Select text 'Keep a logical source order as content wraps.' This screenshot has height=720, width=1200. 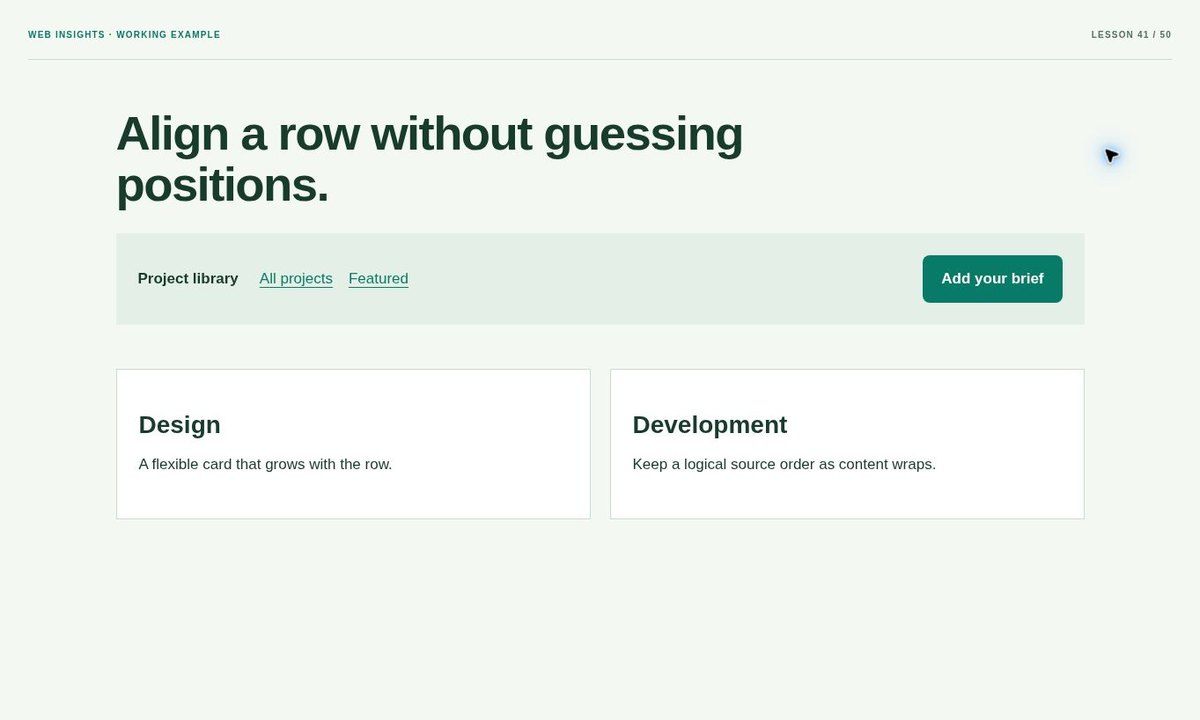pos(784,464)
